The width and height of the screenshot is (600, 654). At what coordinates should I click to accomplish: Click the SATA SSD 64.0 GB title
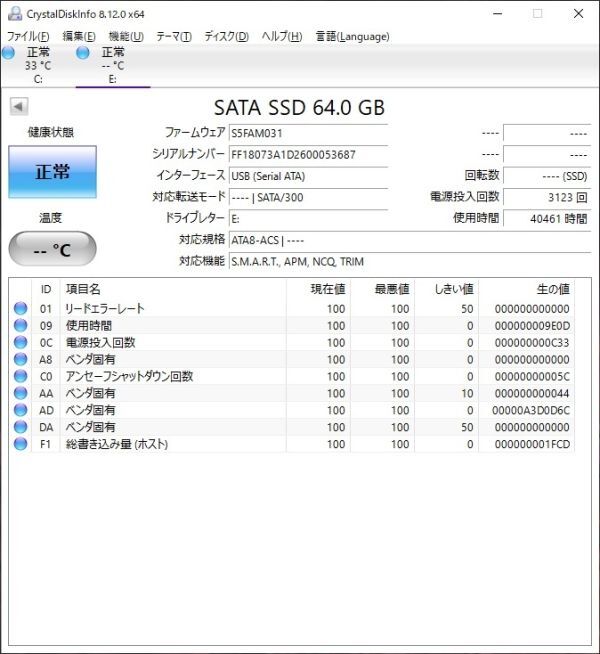click(x=299, y=108)
